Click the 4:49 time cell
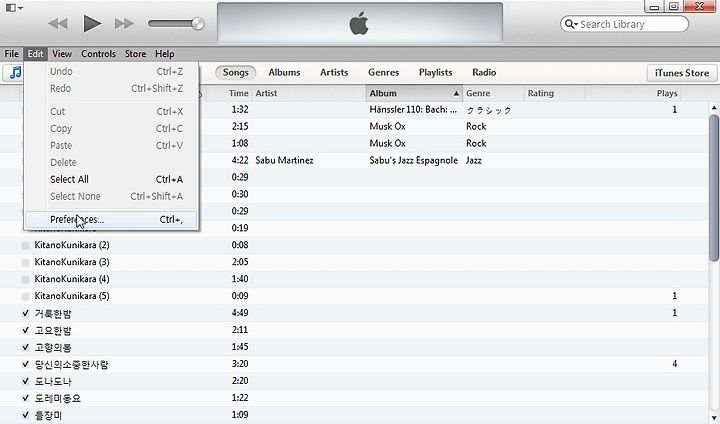The width and height of the screenshot is (720, 424). pyautogui.click(x=240, y=313)
